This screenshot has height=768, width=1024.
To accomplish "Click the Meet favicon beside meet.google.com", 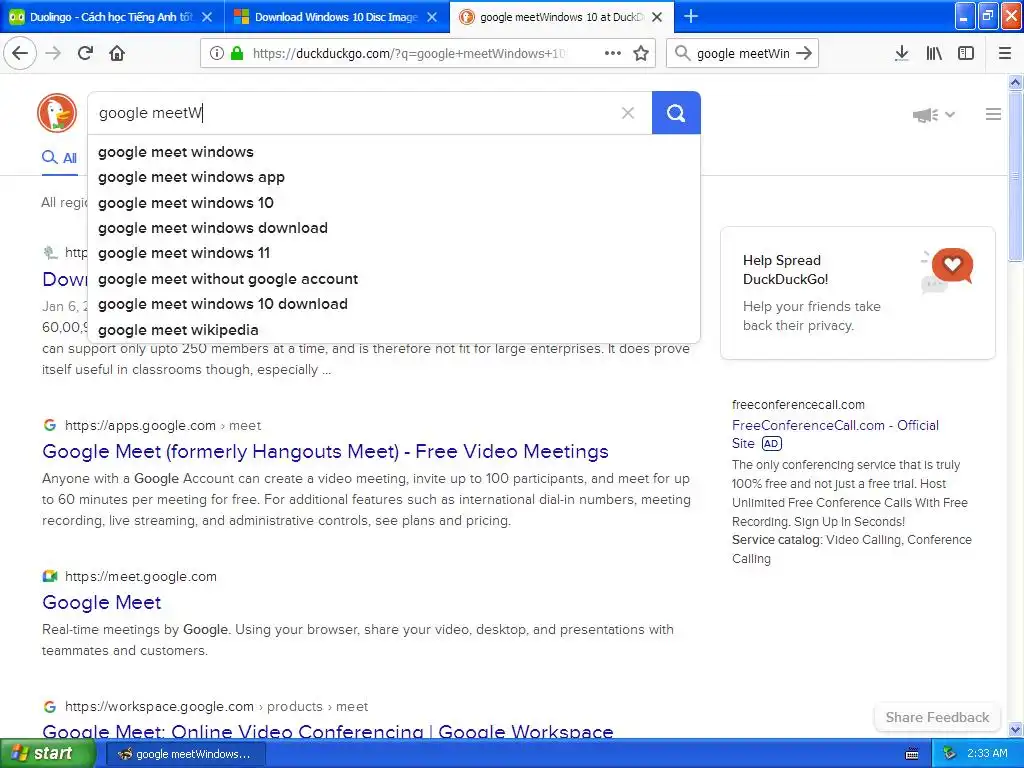I will click(x=50, y=576).
